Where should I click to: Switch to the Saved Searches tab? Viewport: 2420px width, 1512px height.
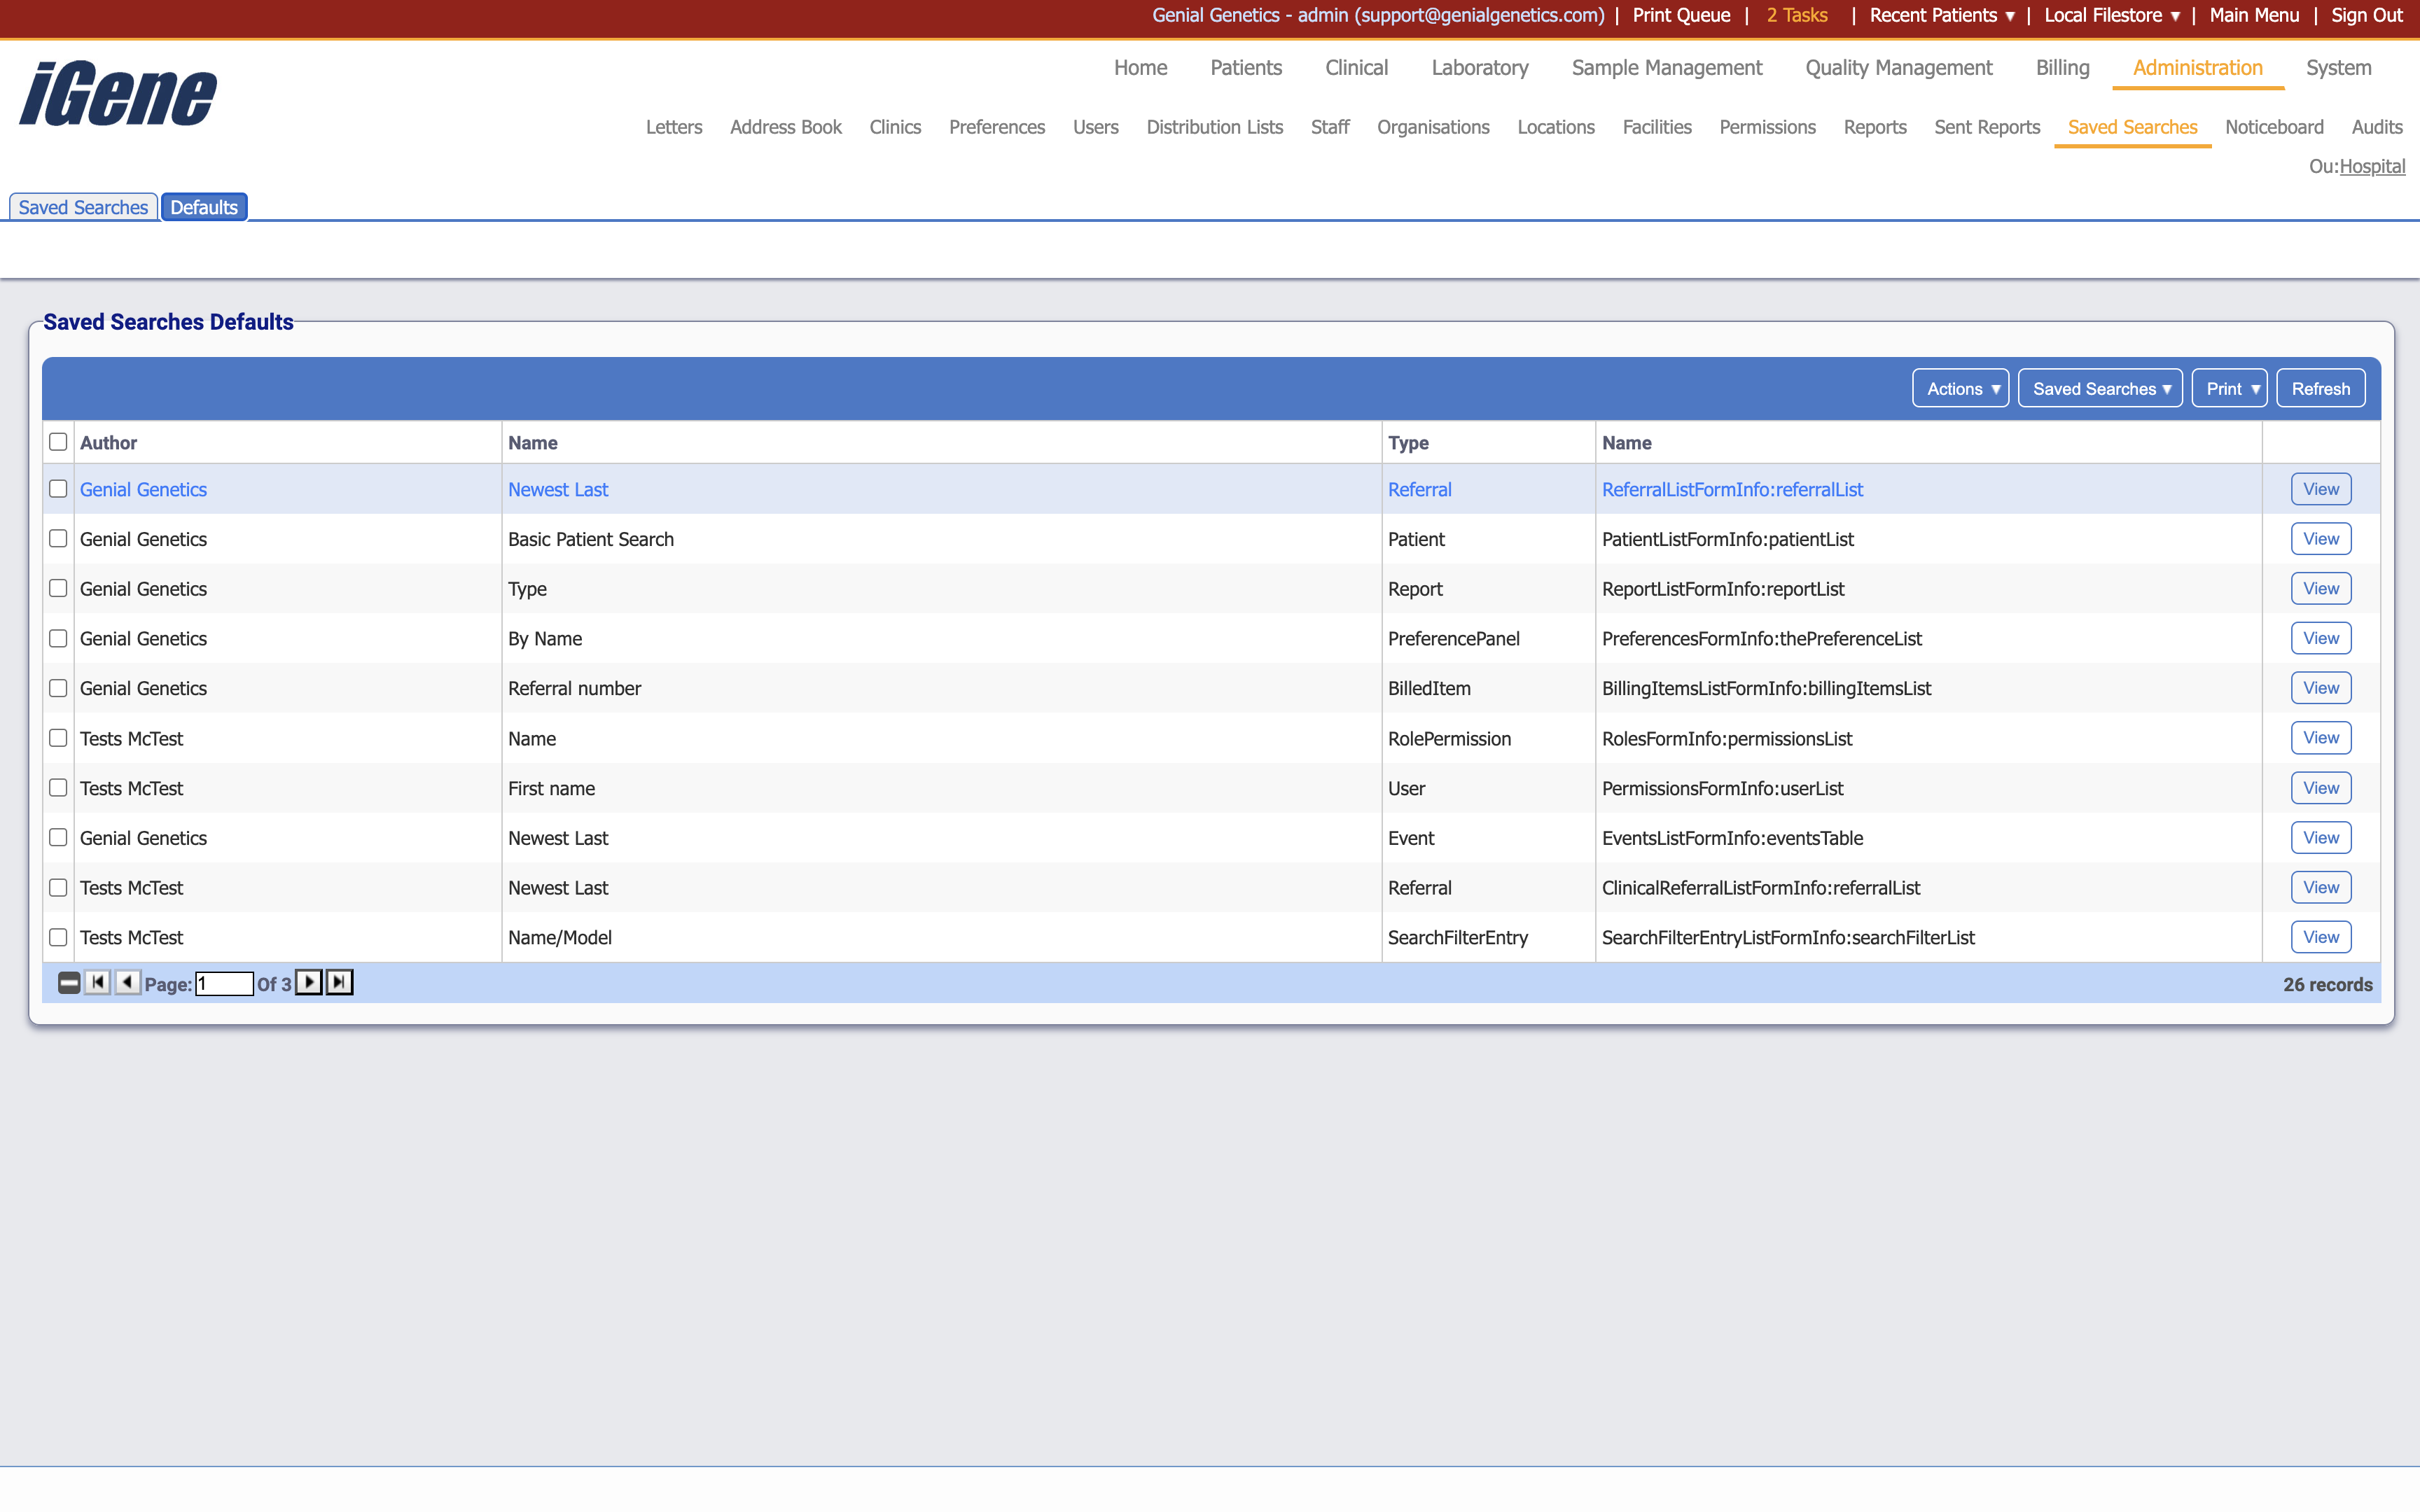pos(83,207)
